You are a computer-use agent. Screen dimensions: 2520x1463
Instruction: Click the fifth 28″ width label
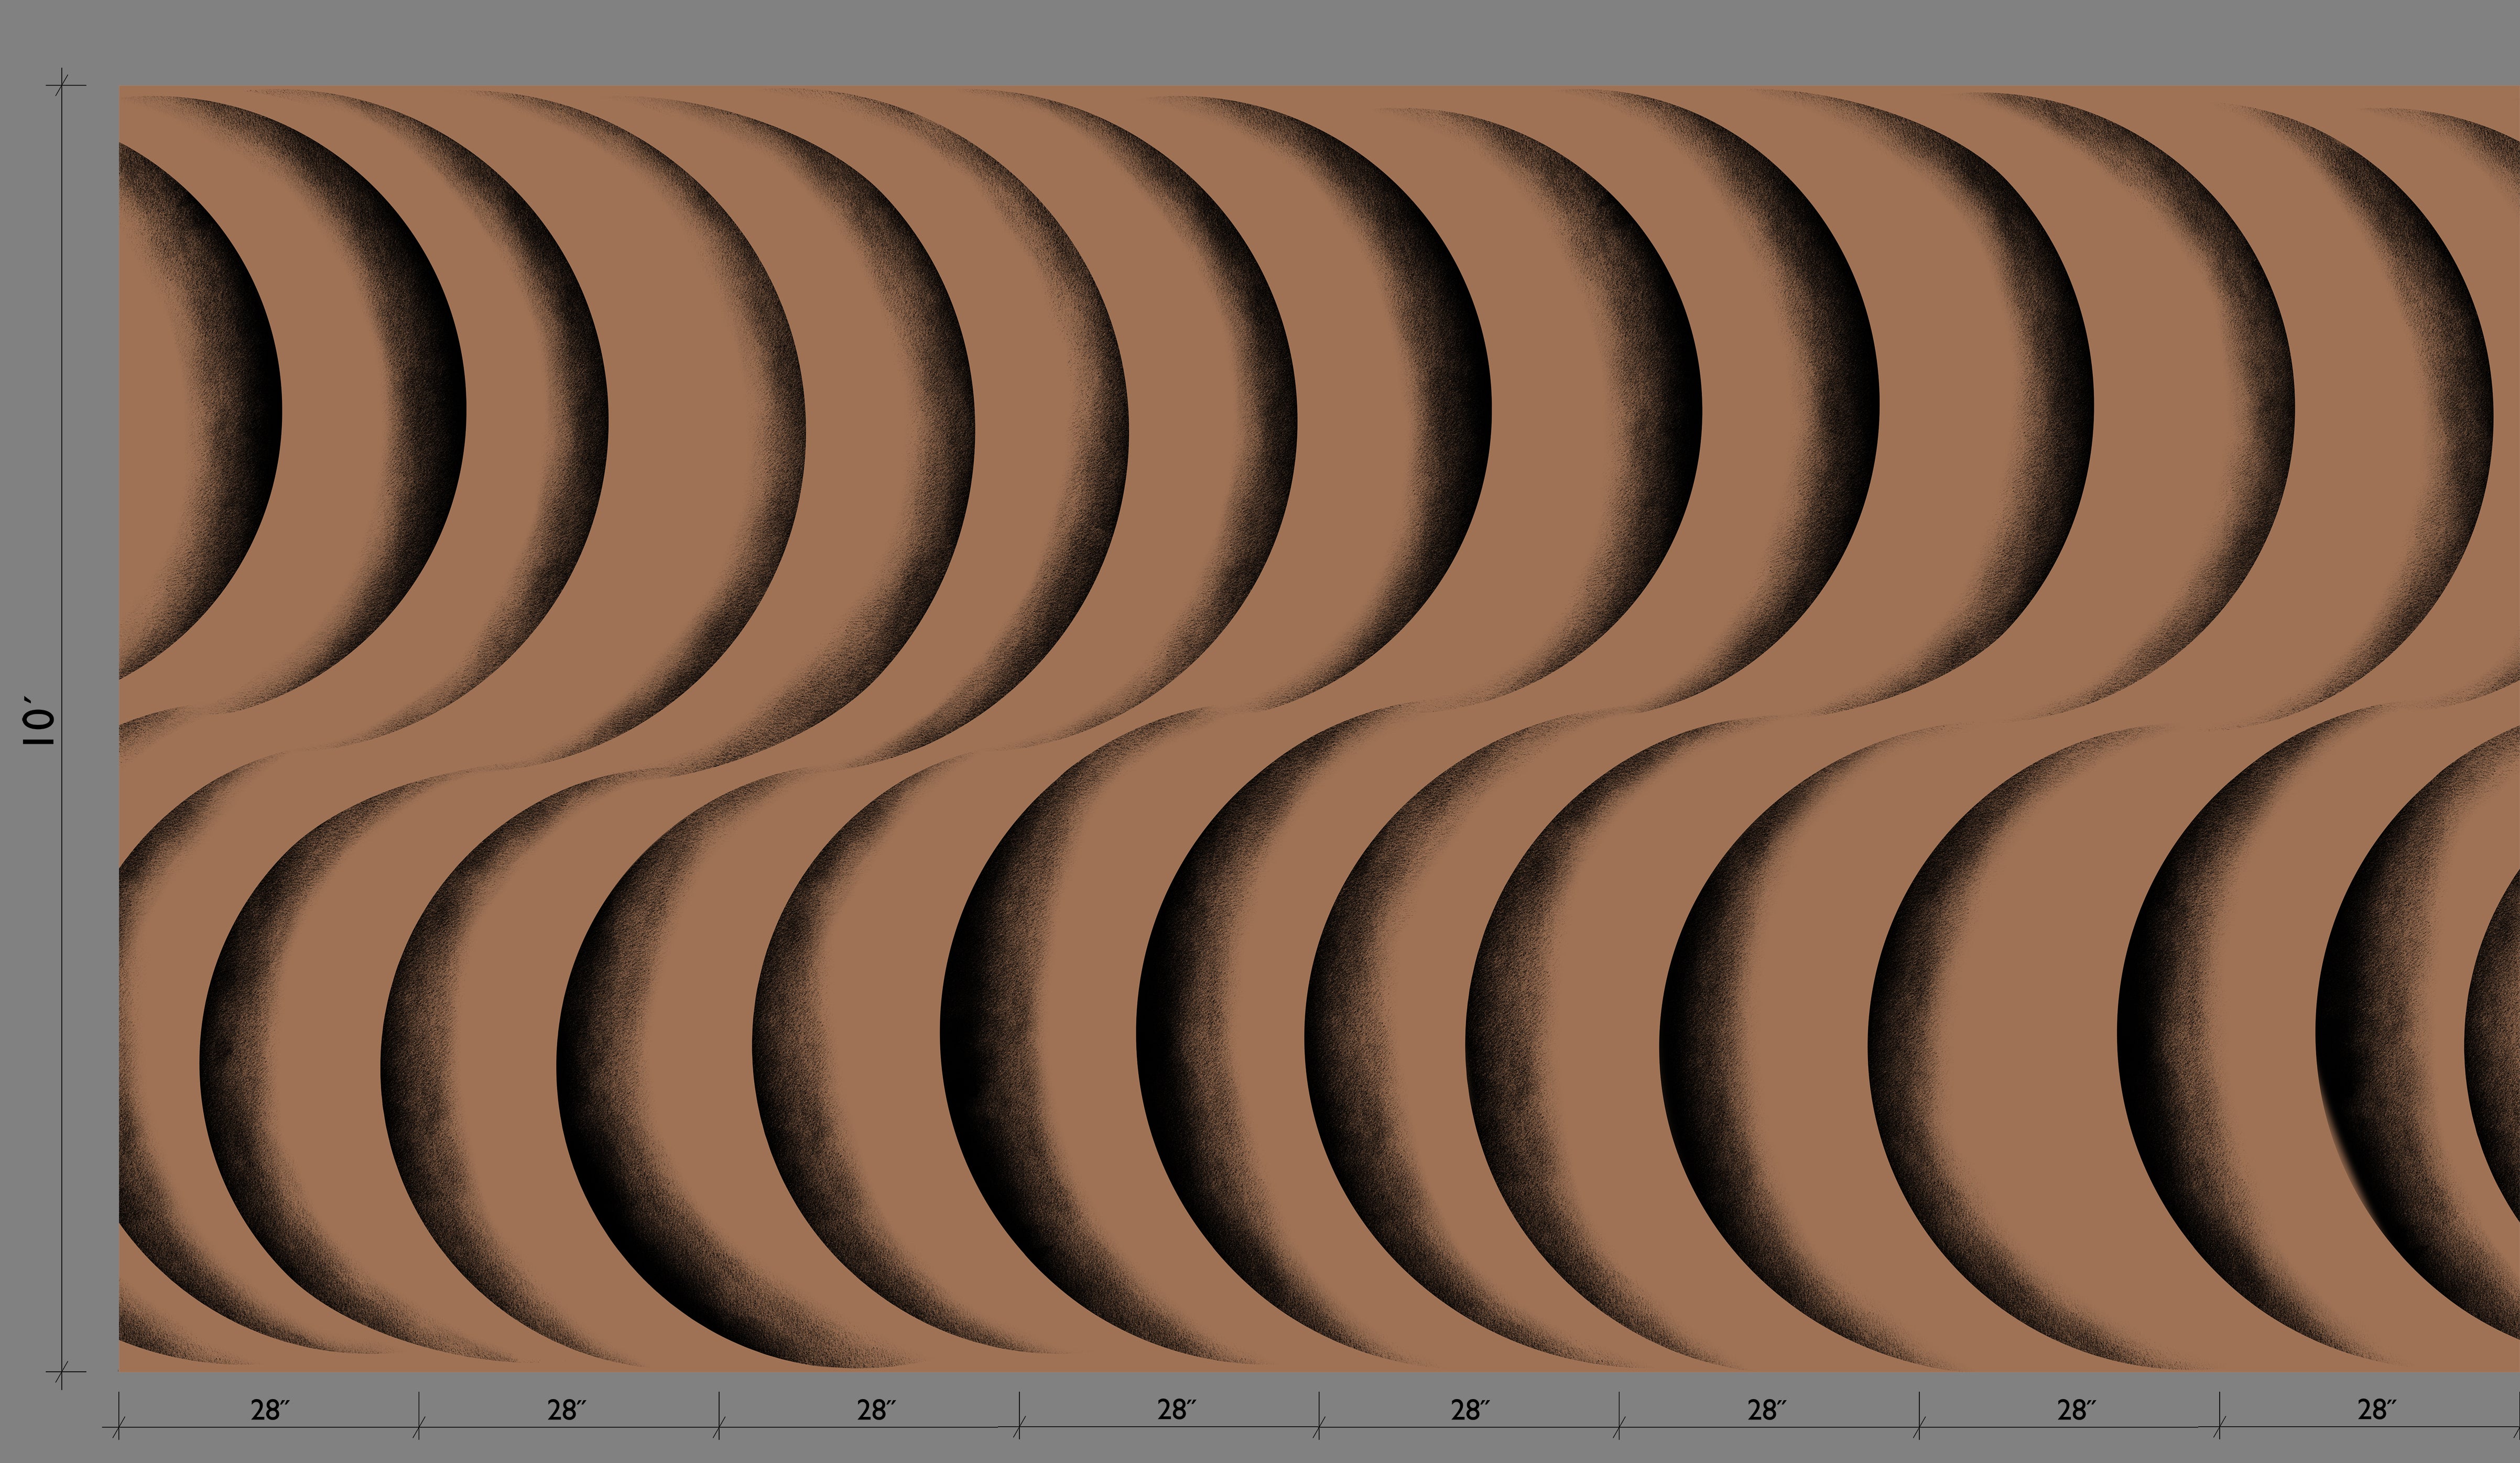coord(1470,1410)
